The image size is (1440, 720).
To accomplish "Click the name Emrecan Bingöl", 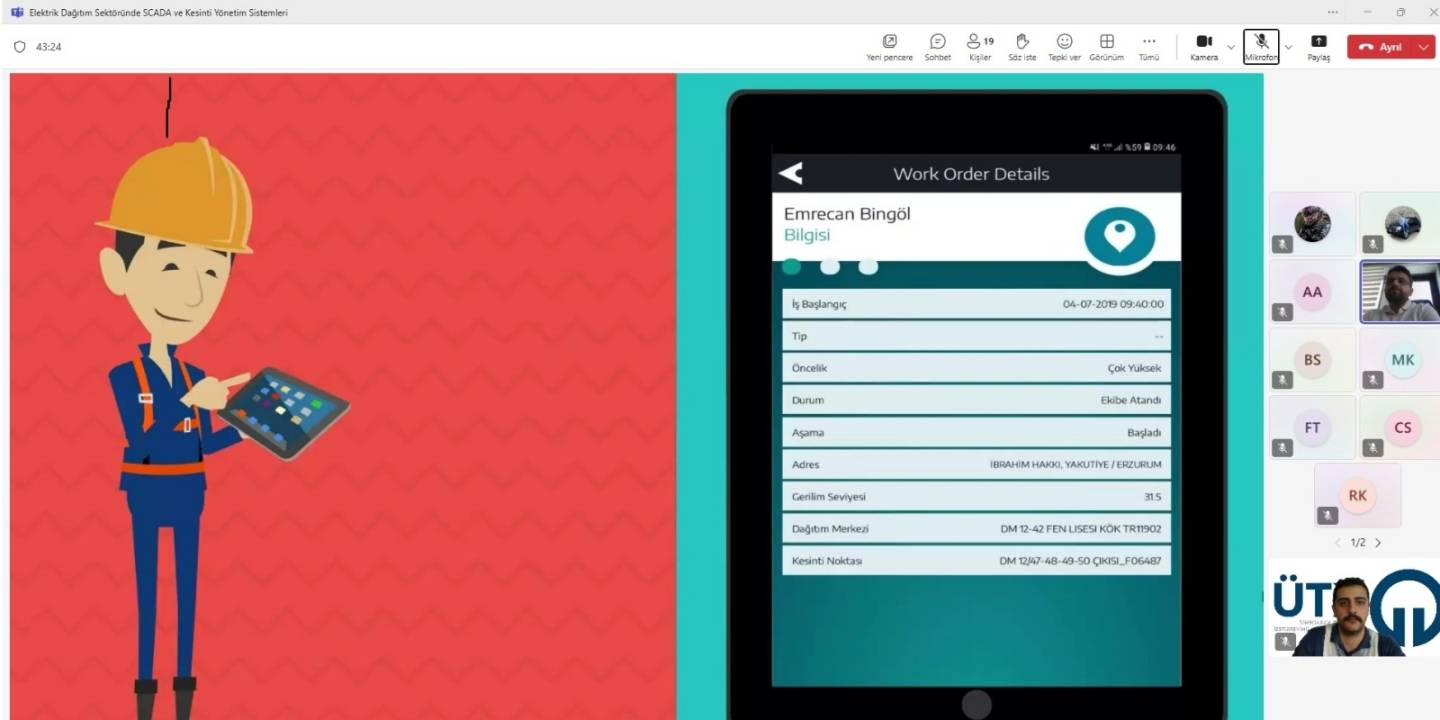I will (847, 214).
